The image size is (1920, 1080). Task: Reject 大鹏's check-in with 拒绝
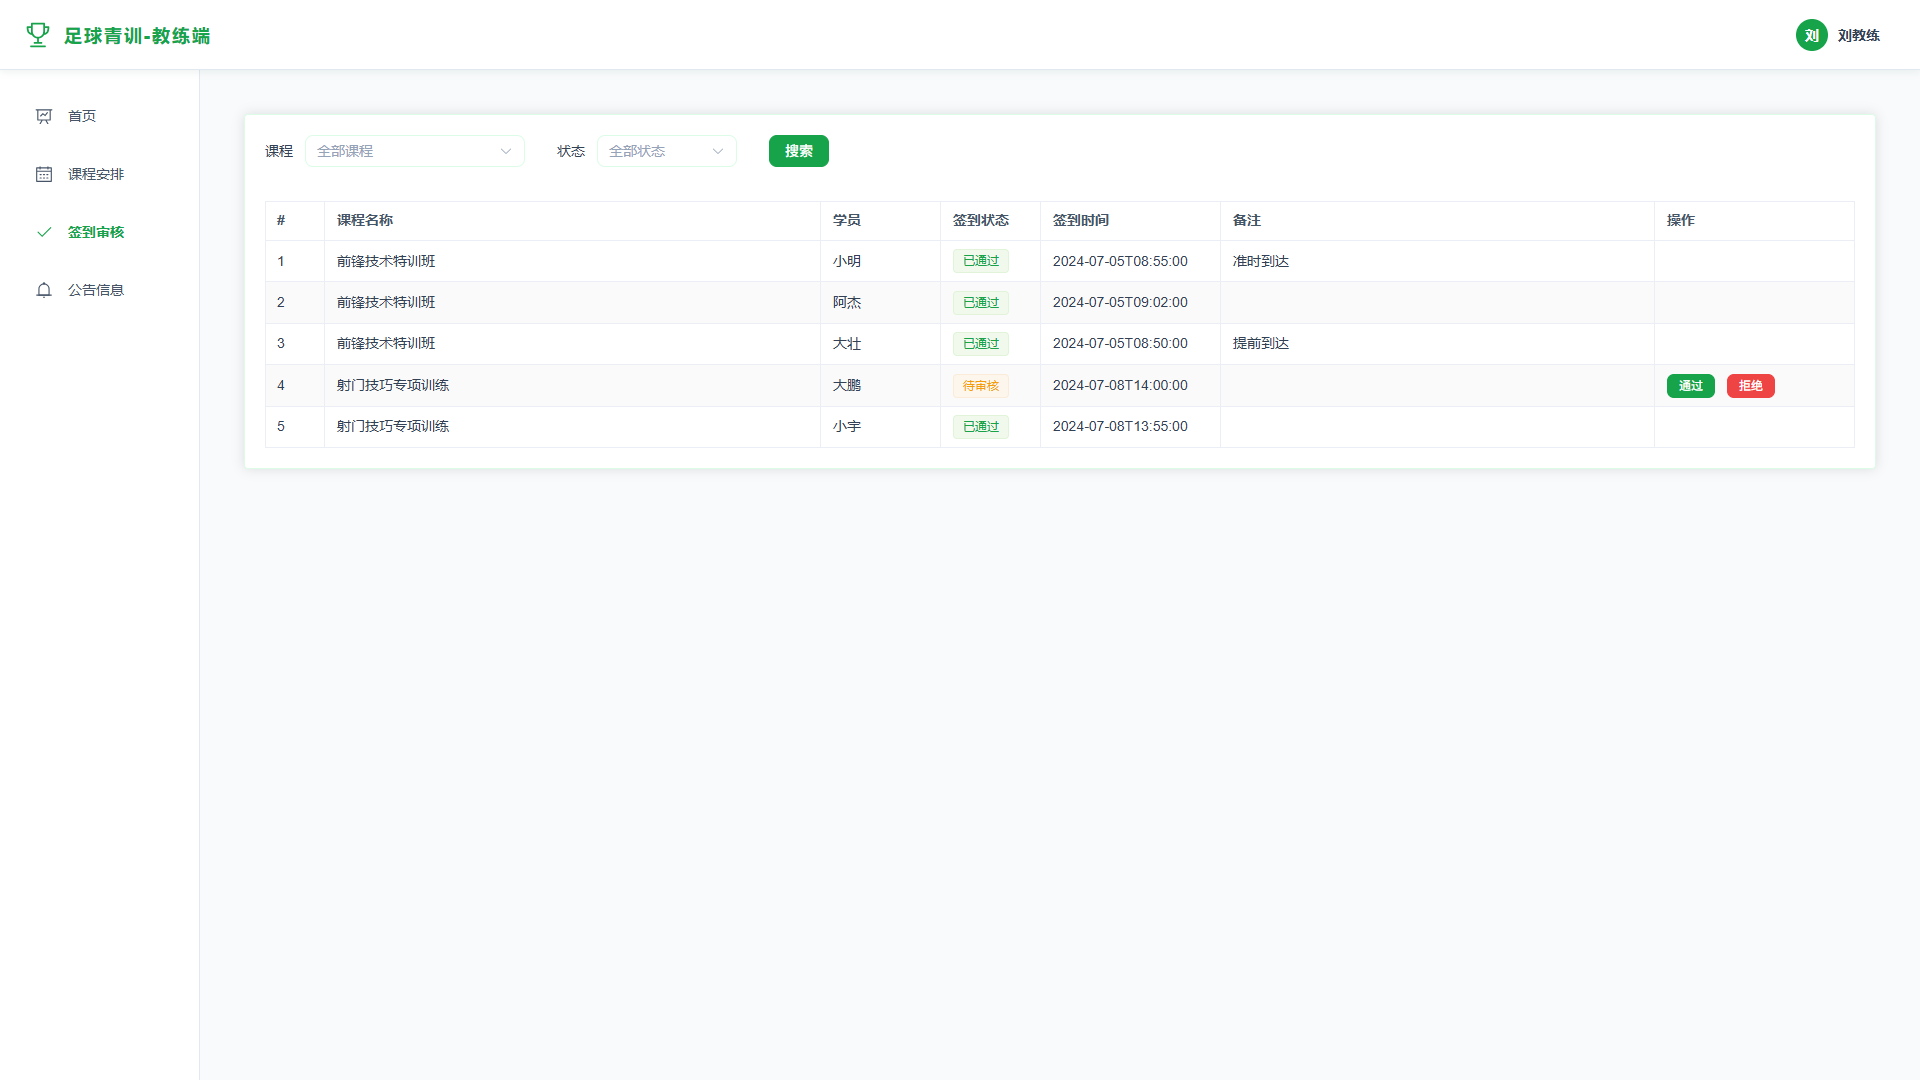pos(1751,386)
